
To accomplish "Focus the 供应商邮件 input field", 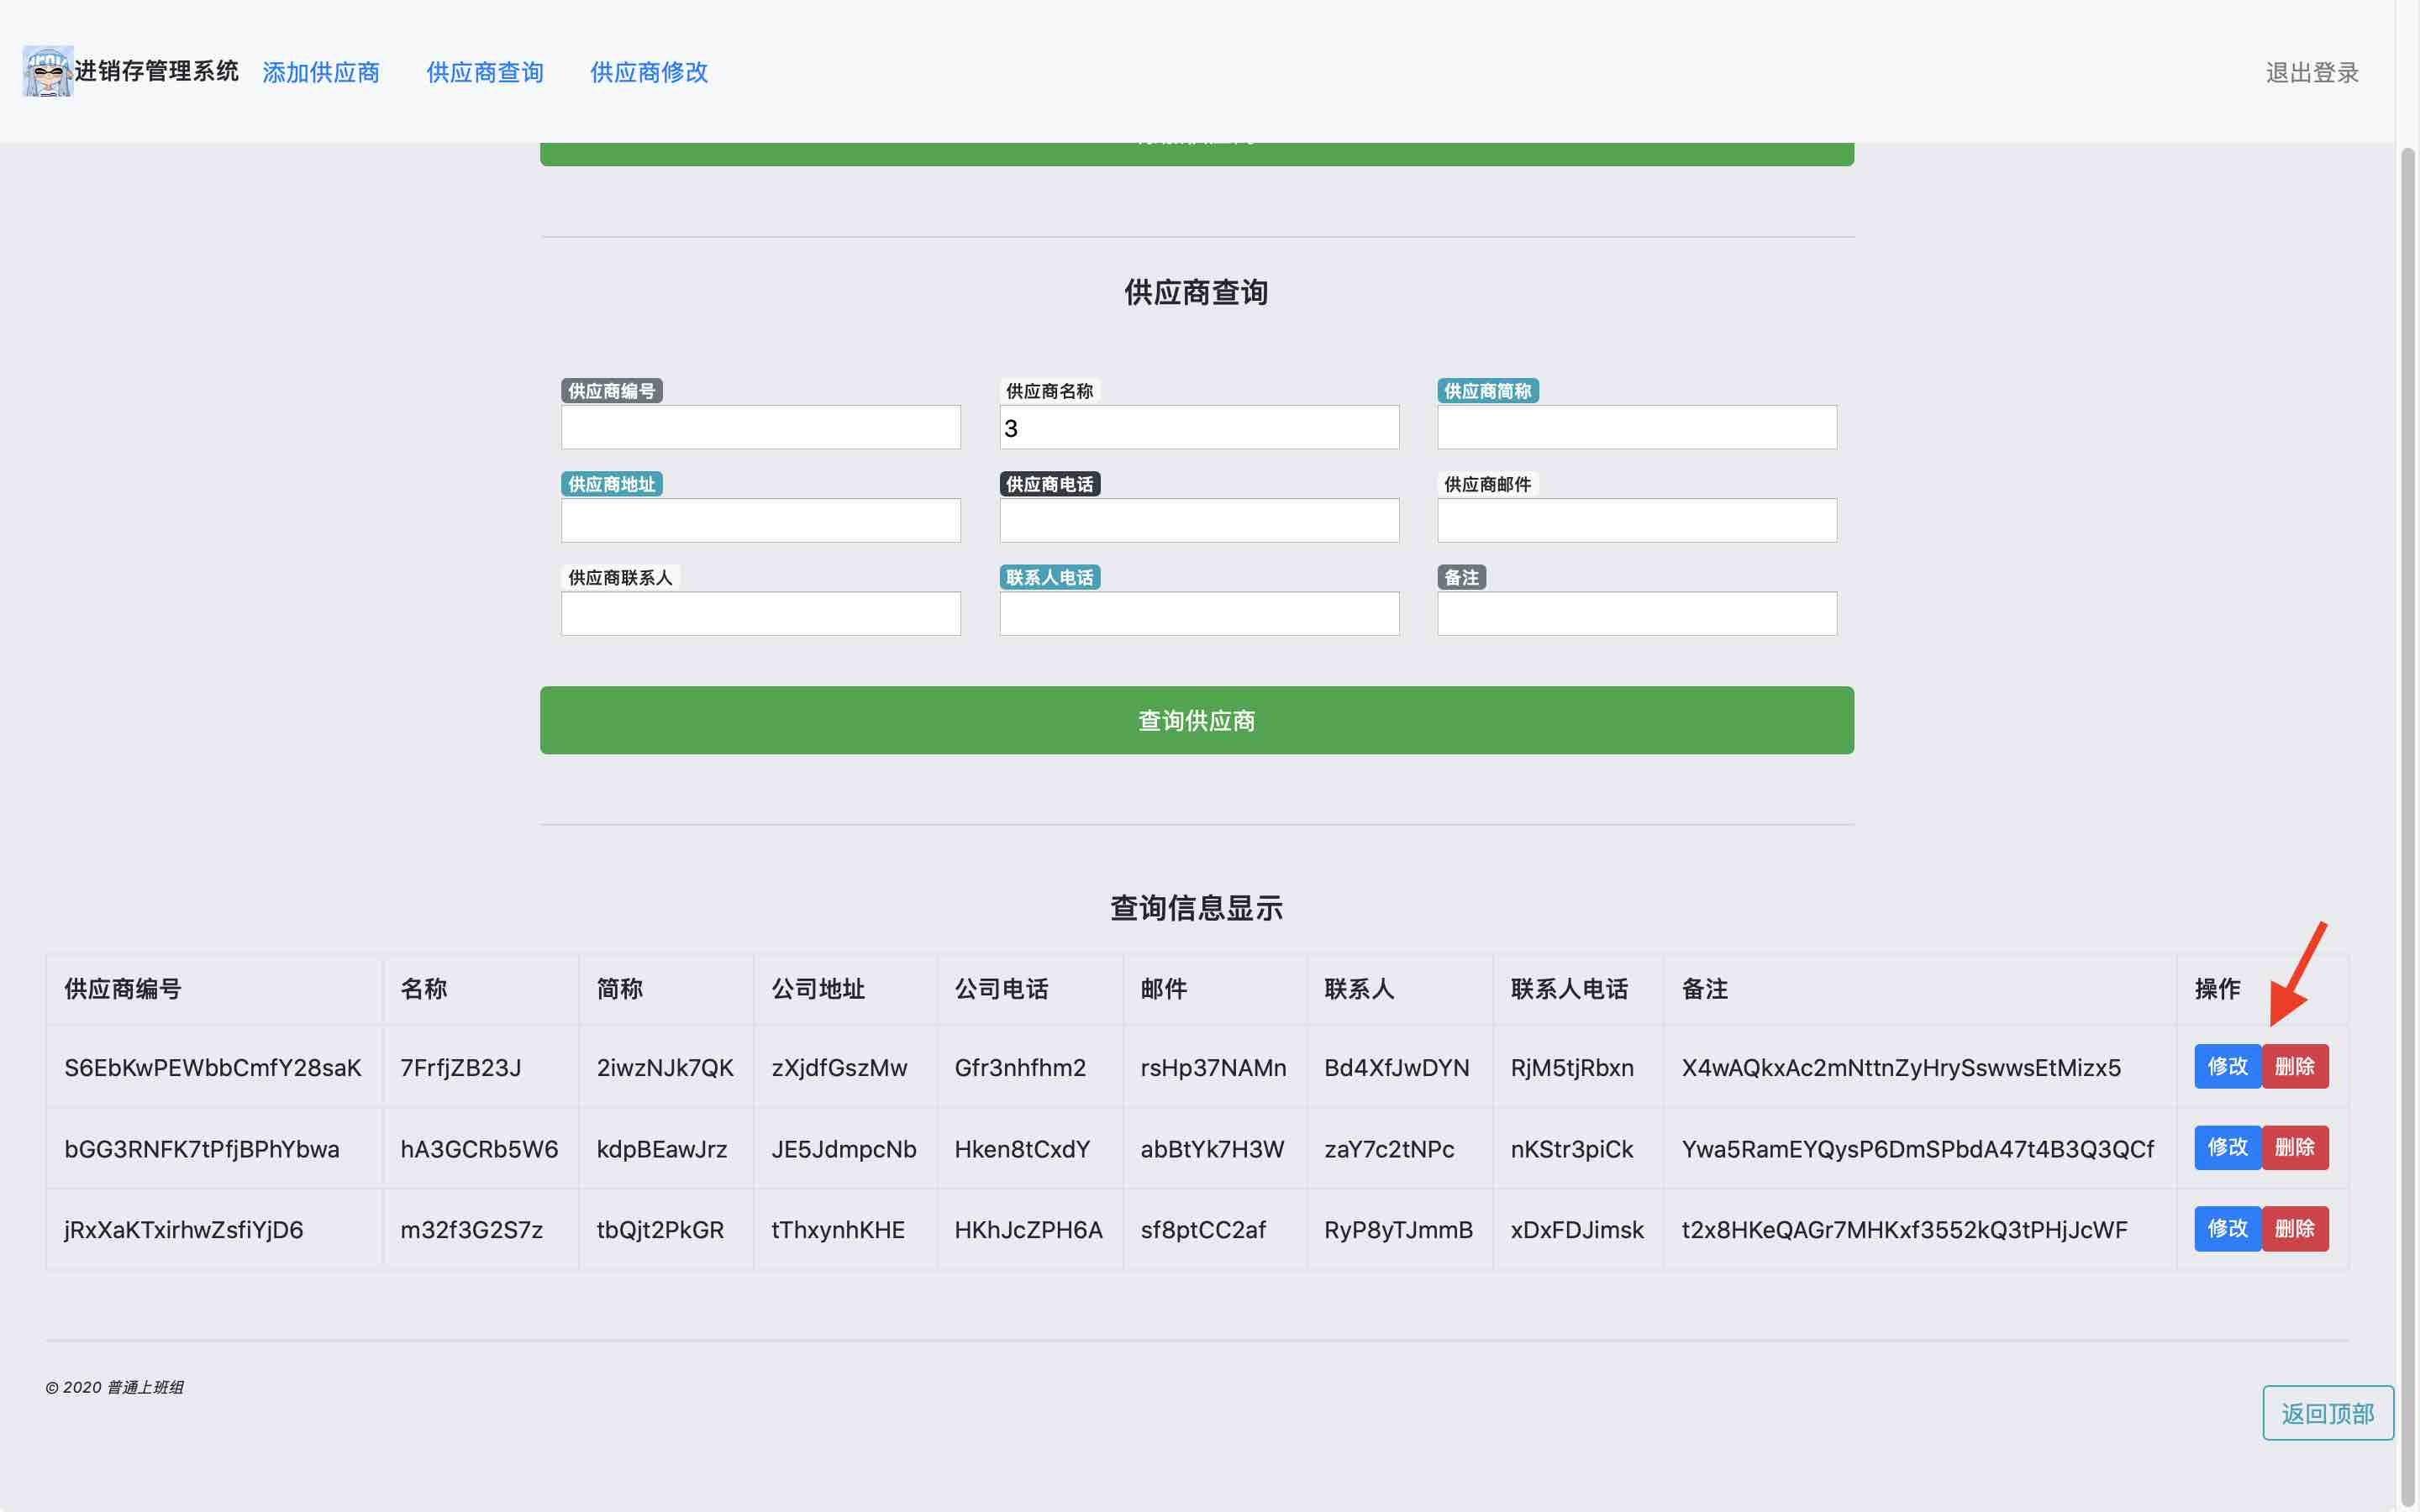I will coord(1636,520).
